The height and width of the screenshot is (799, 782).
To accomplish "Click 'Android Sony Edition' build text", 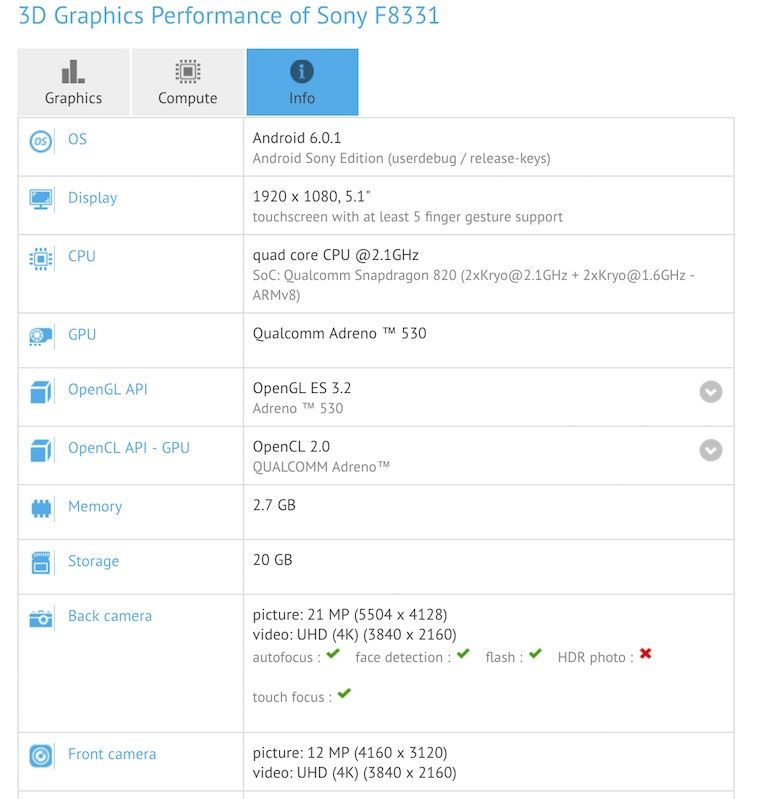I will 401,158.
